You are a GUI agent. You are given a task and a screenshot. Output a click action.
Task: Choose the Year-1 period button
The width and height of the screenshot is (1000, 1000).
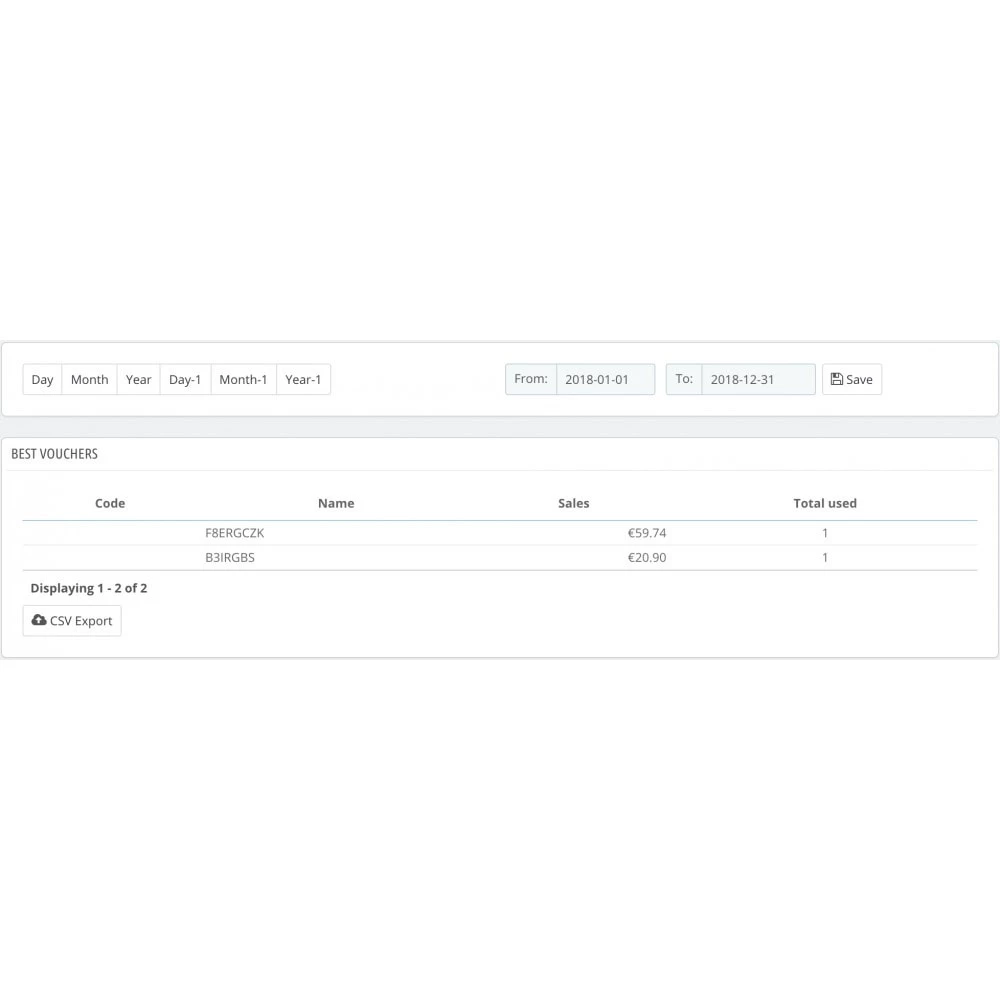coord(303,379)
